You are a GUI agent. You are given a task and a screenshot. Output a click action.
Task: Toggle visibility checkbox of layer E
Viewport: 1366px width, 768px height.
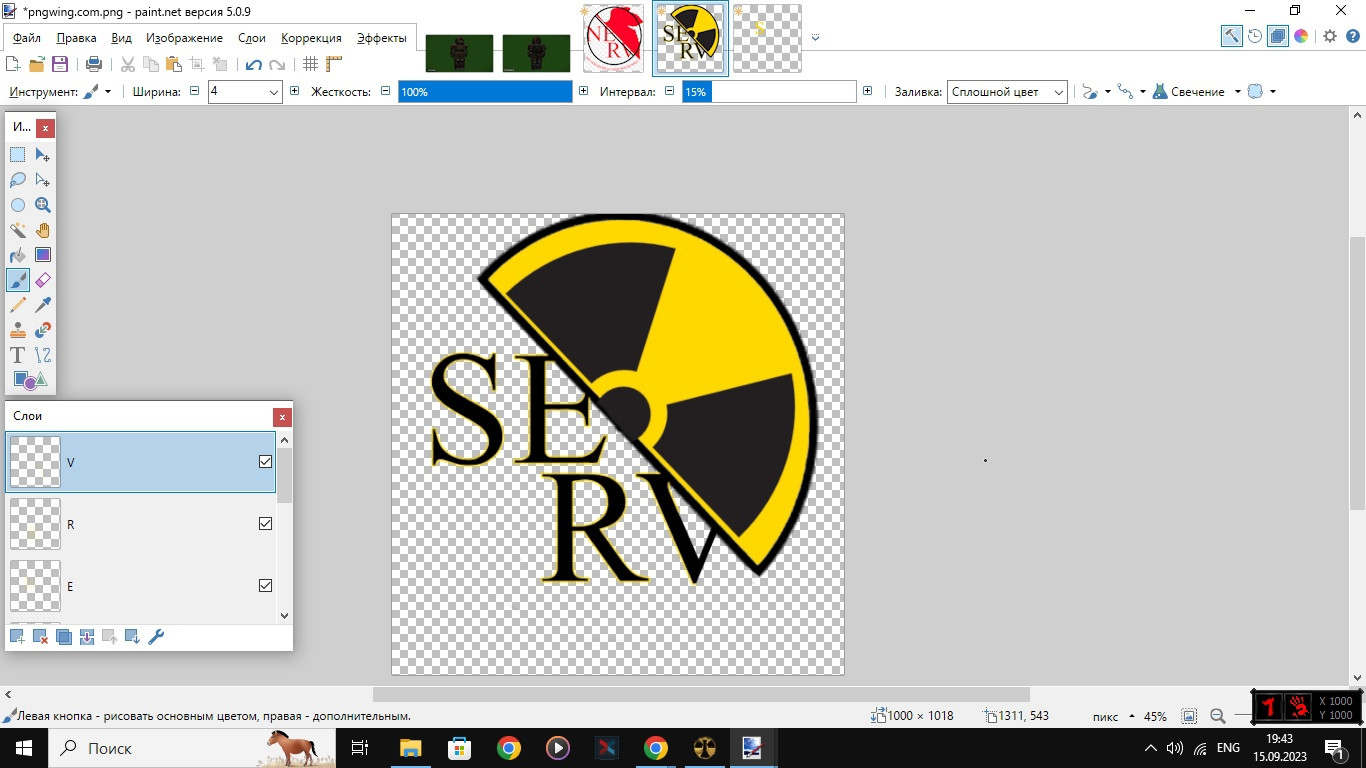pos(265,585)
